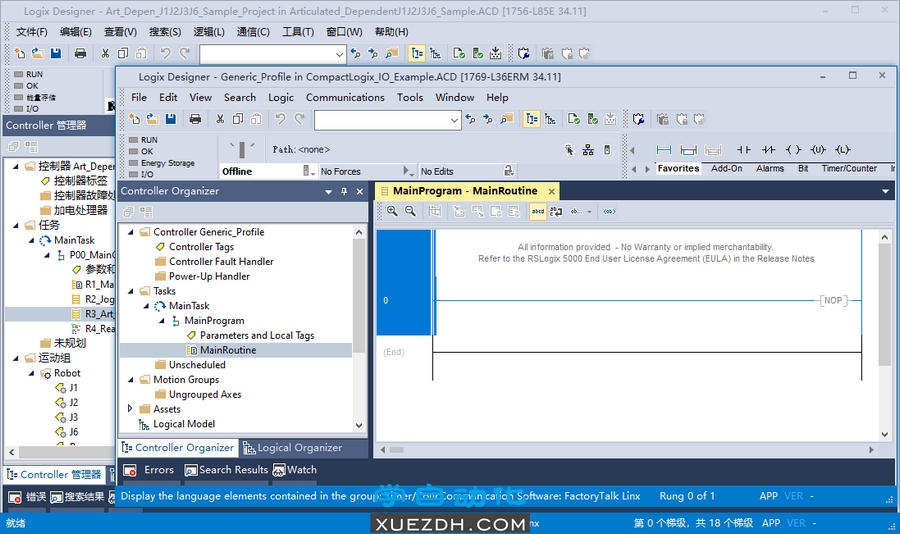Select Logical Model tree item
This screenshot has width=900, height=534.
pos(184,424)
